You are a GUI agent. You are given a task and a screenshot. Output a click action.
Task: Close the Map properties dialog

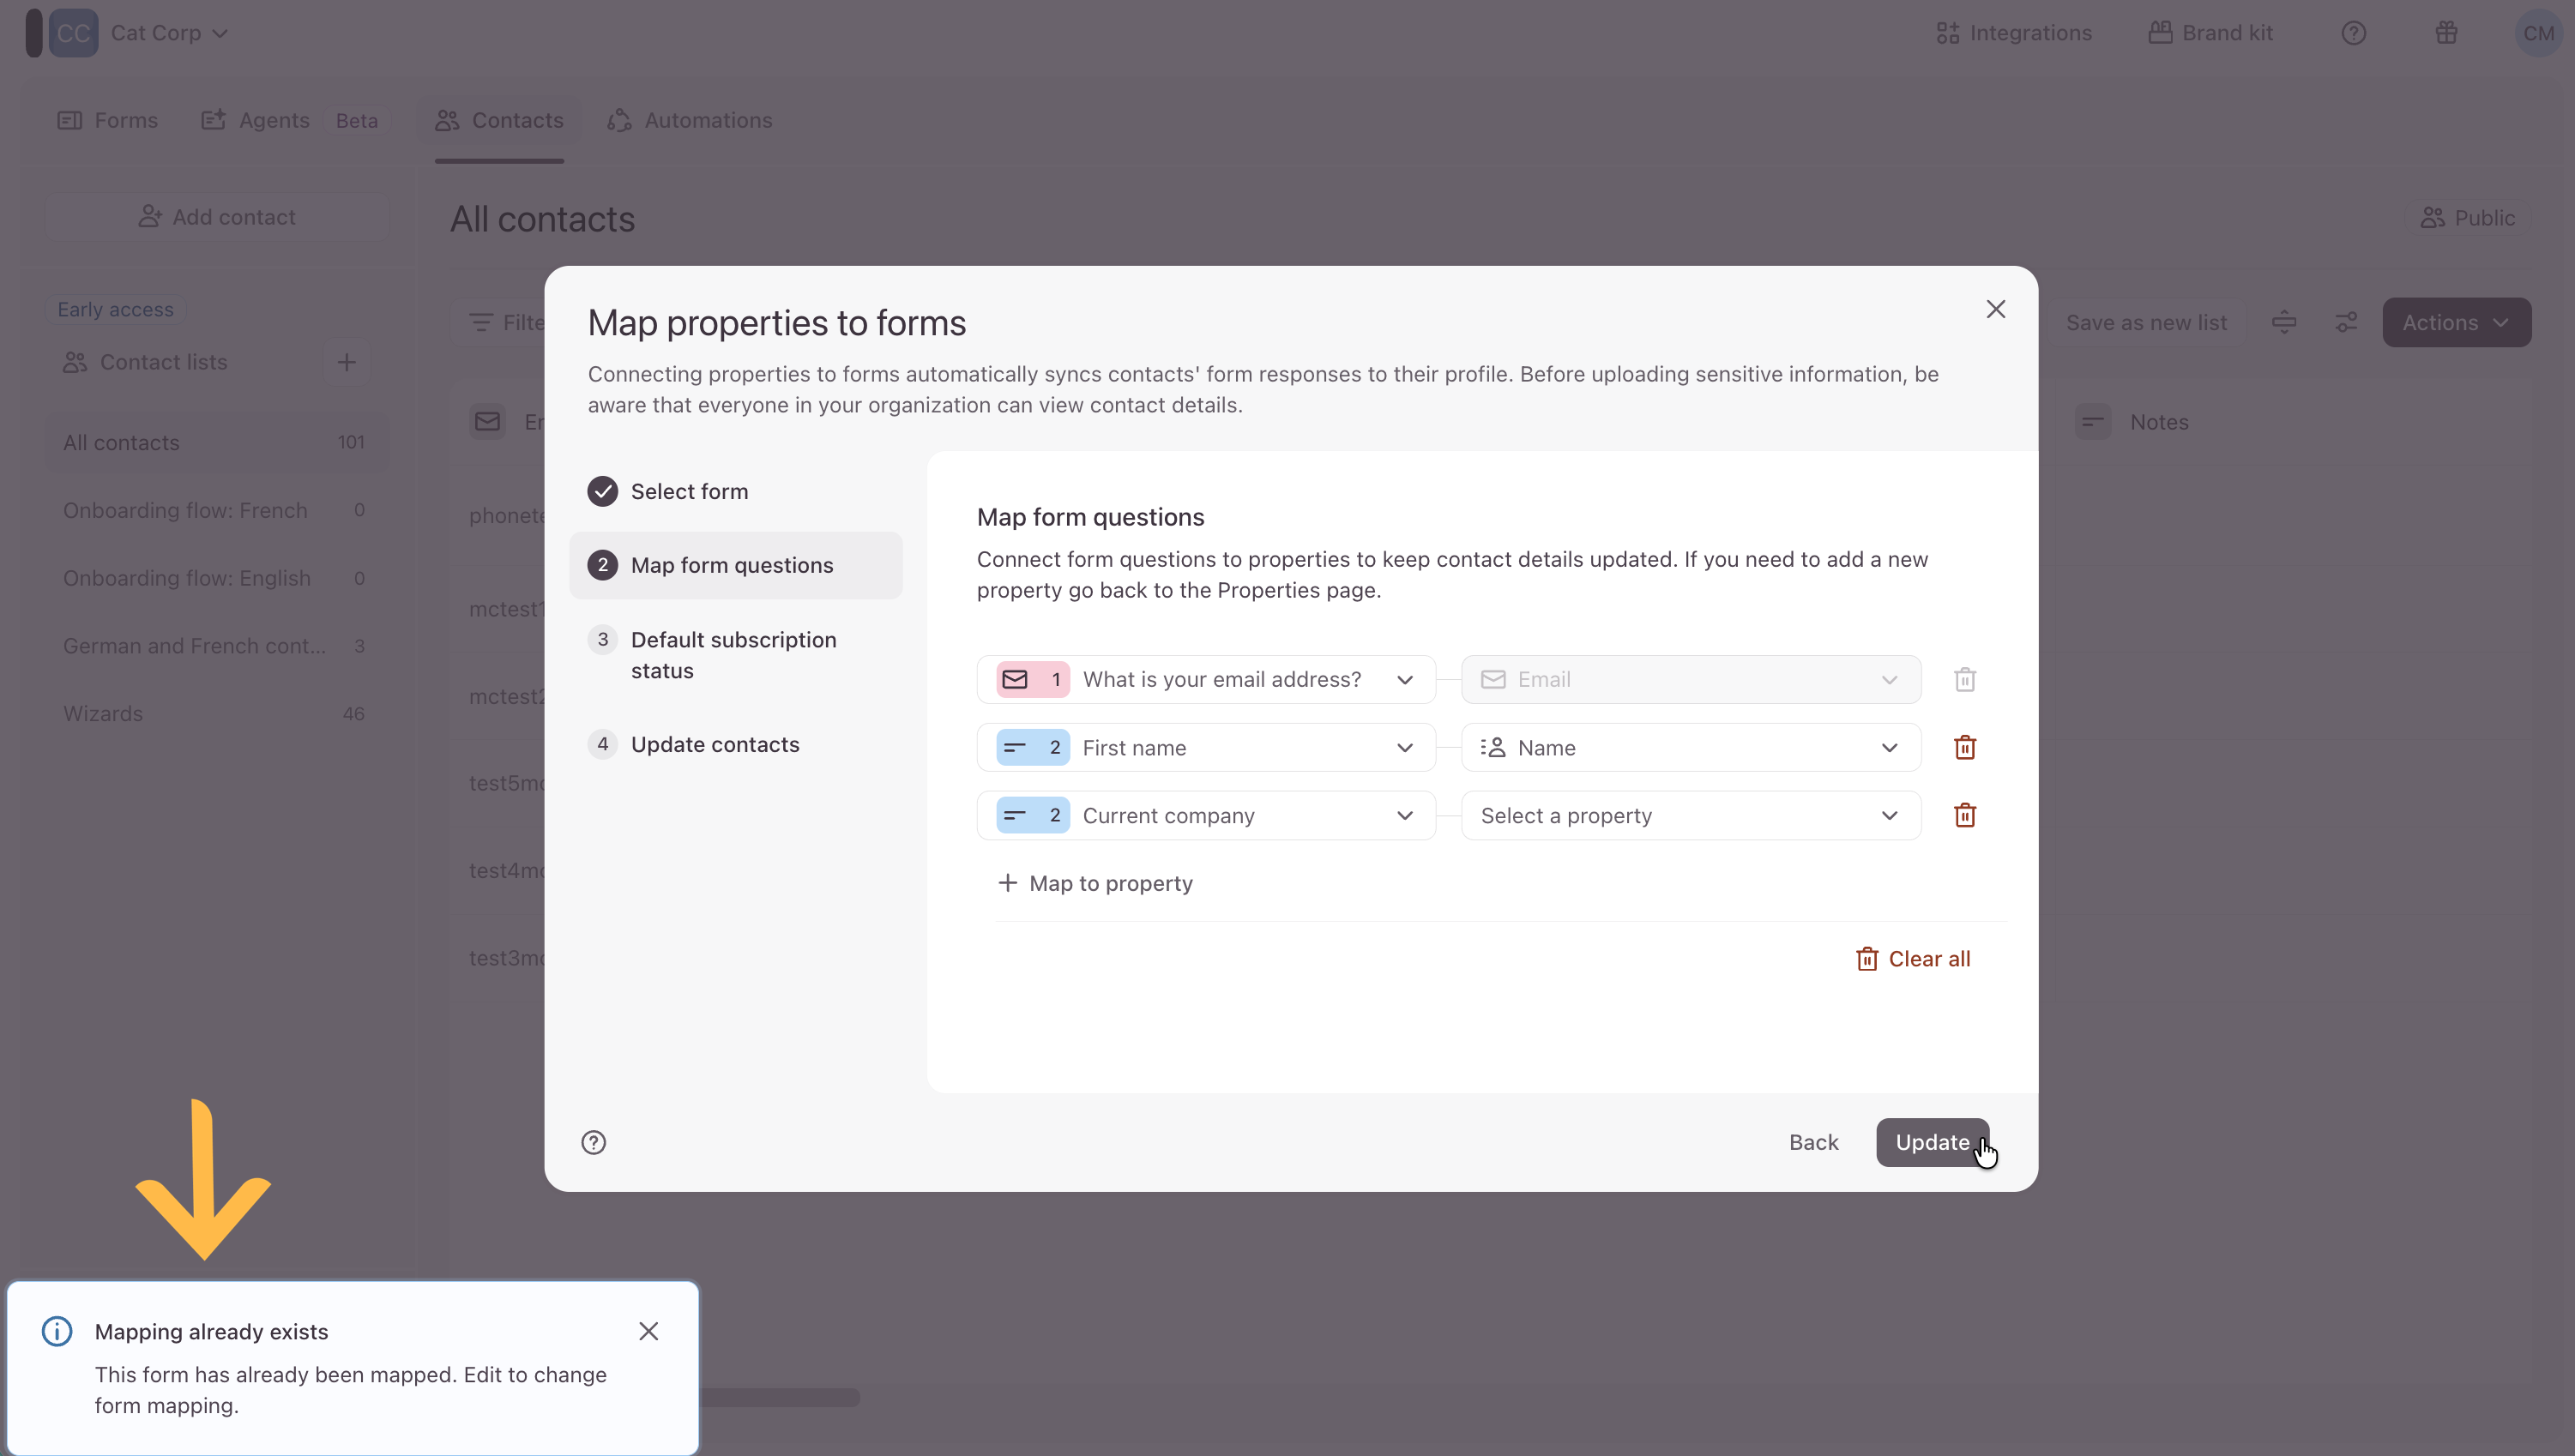[x=1995, y=309]
